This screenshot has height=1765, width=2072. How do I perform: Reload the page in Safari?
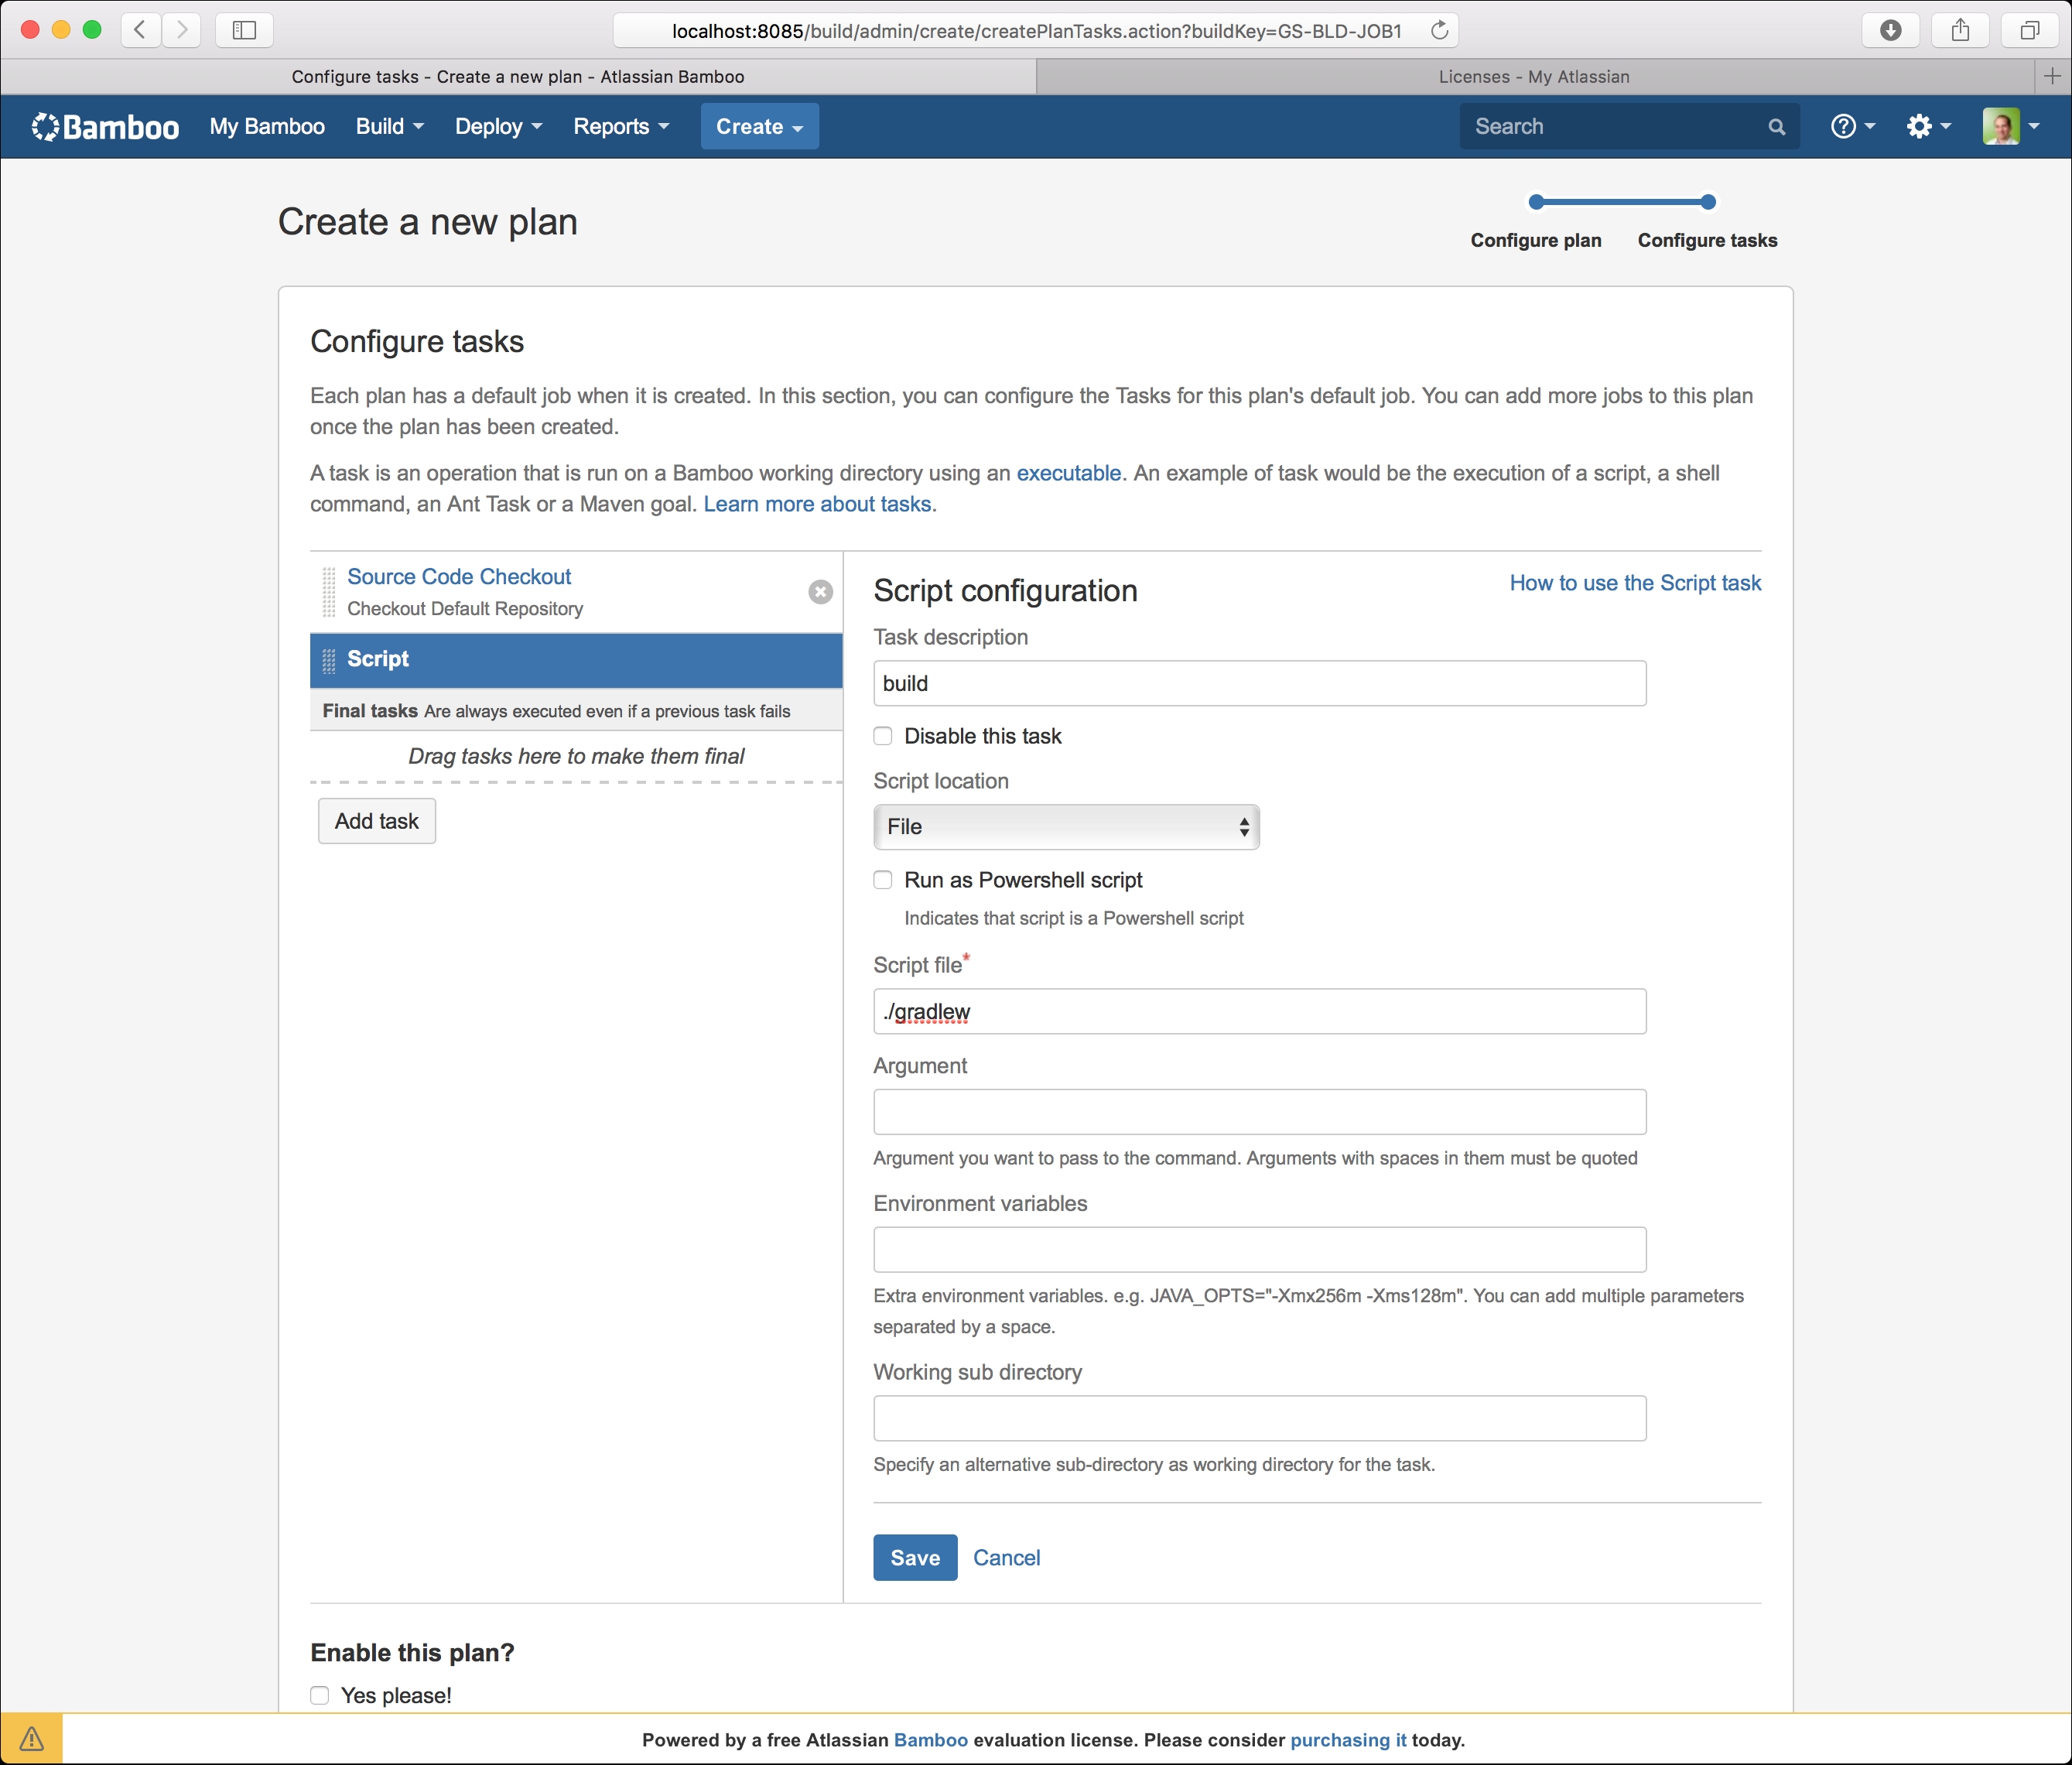(x=1439, y=30)
